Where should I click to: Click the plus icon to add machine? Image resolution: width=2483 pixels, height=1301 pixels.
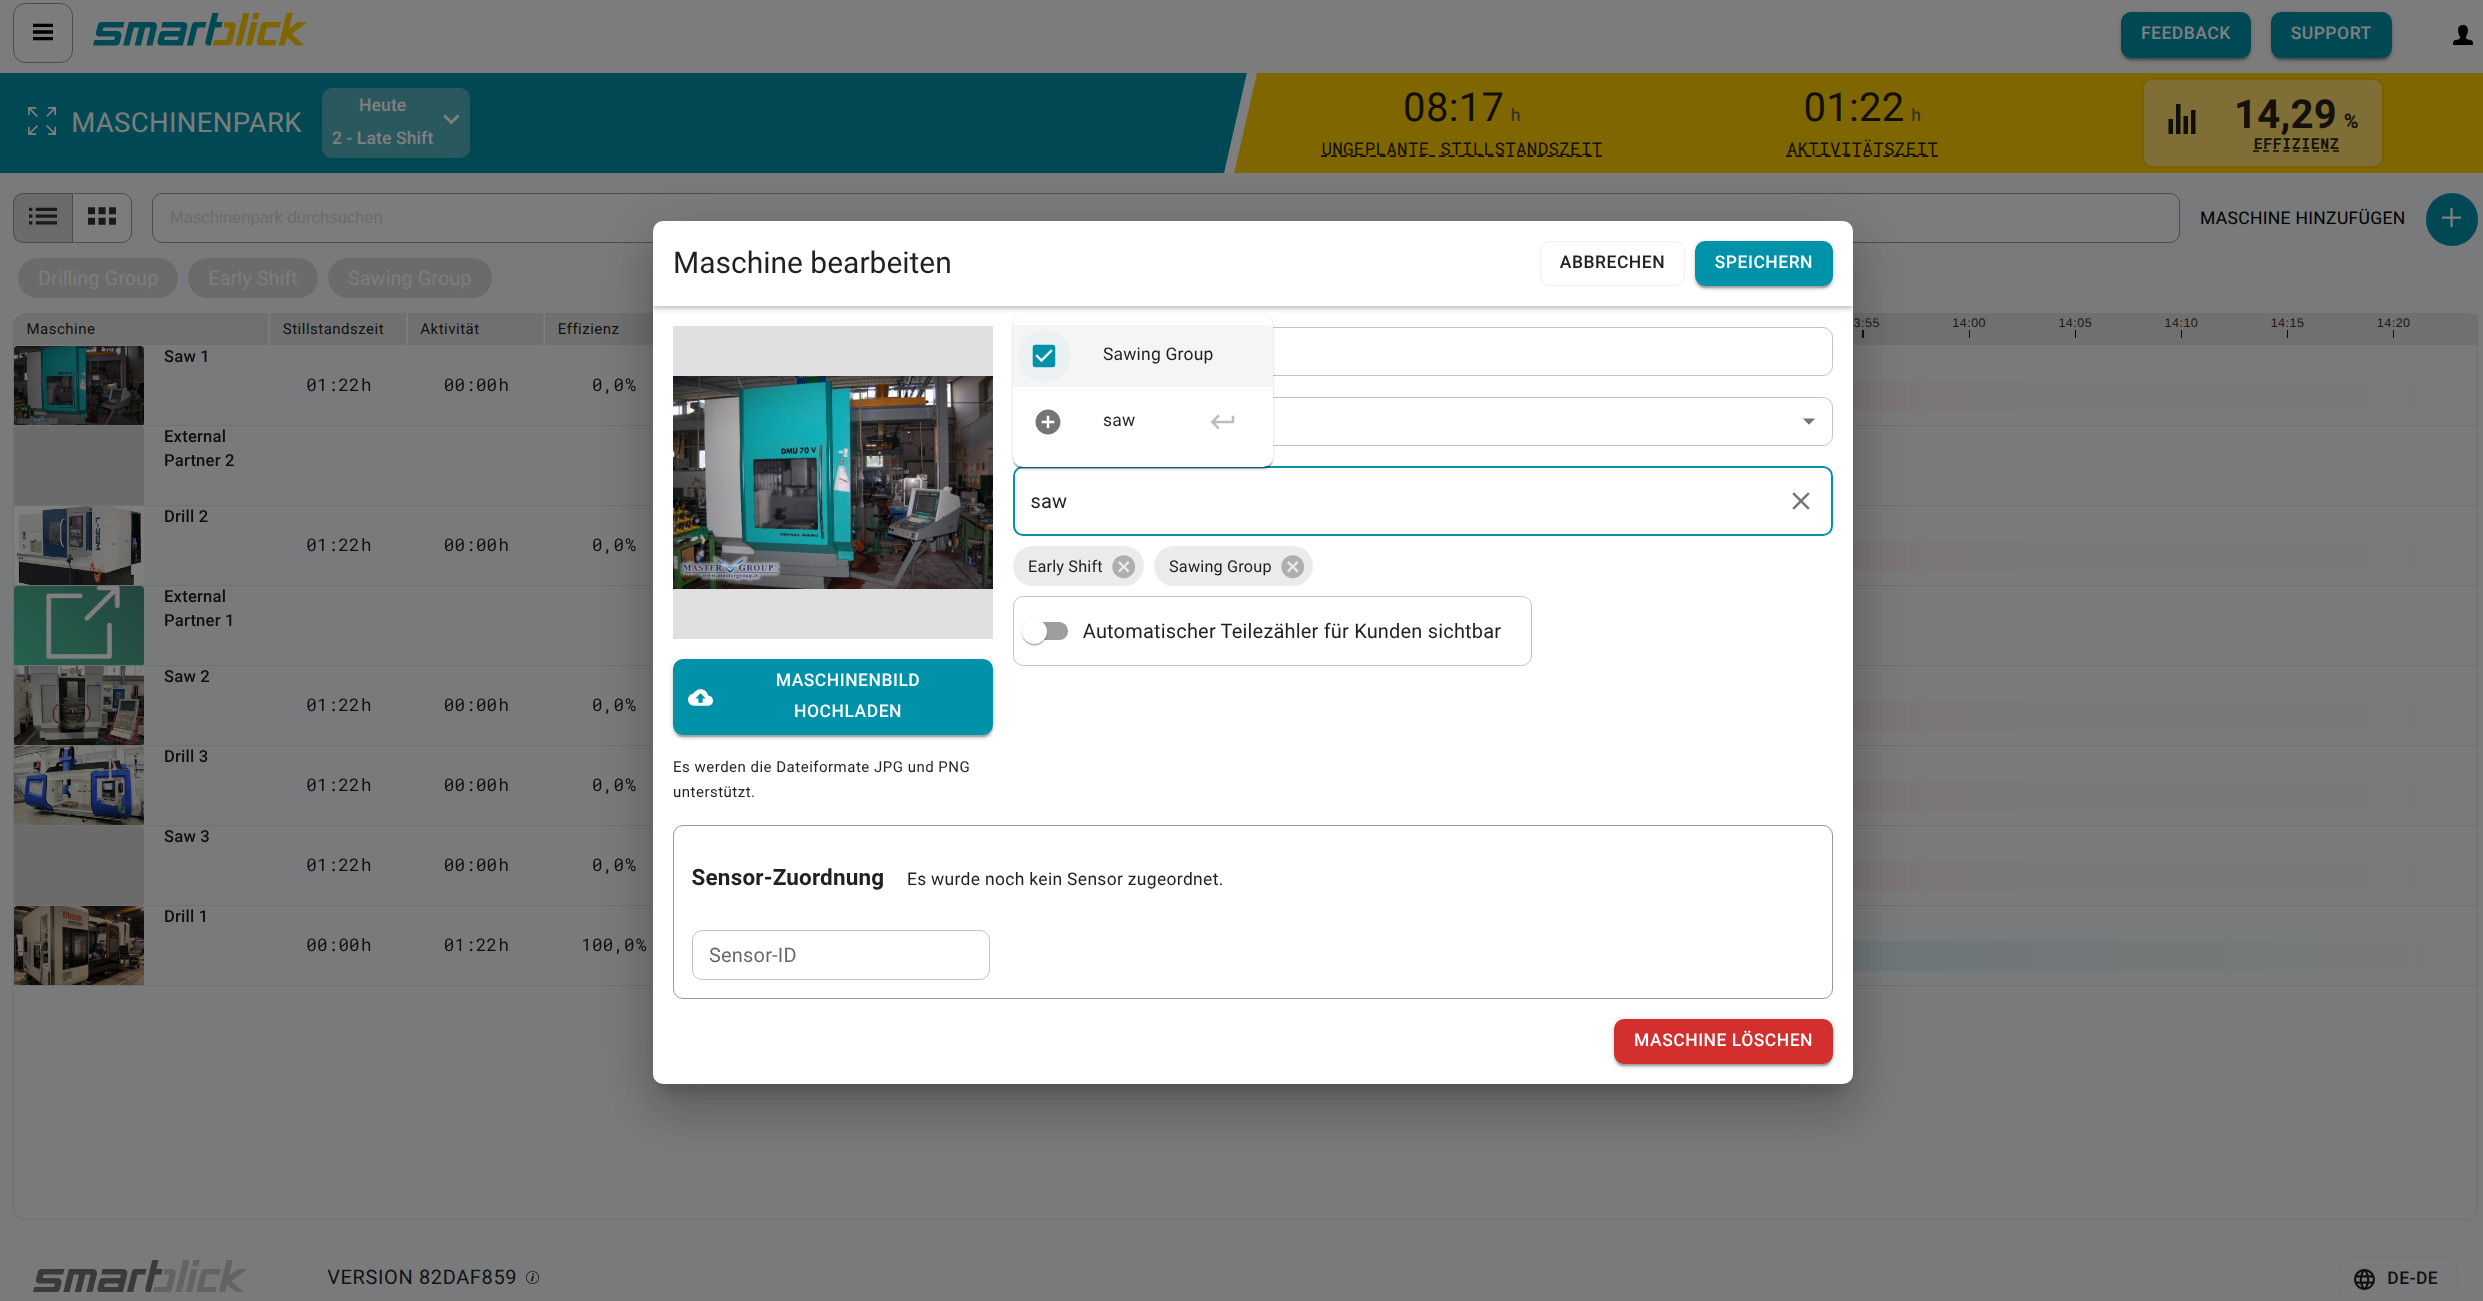coord(2450,218)
